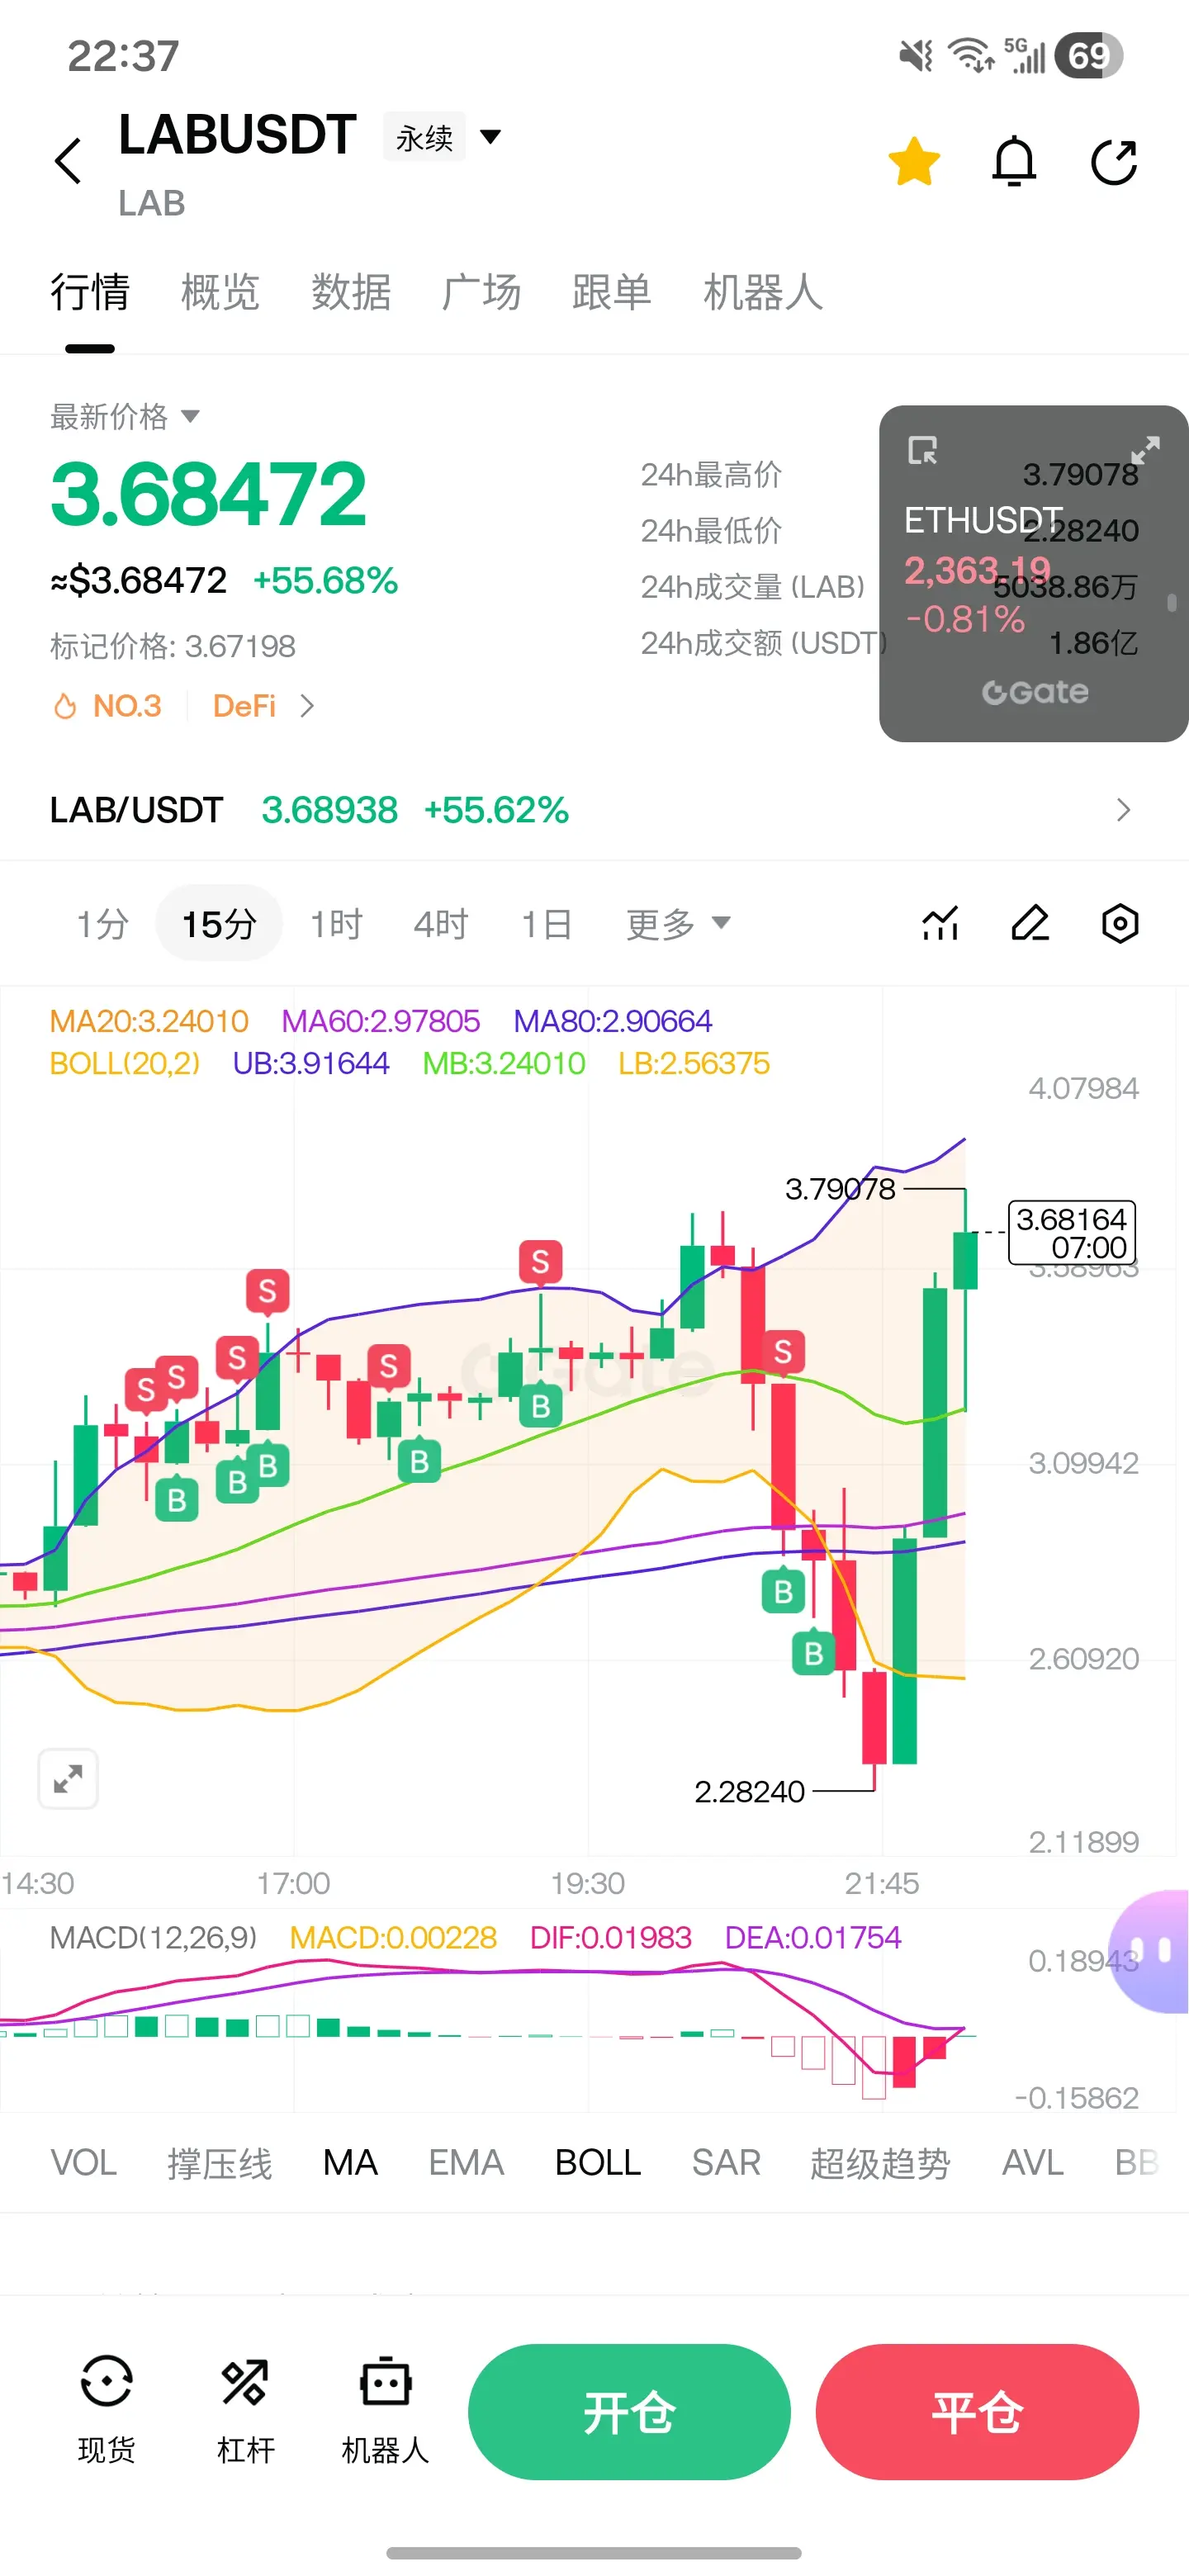Toggle the BOLL indicator
The width and height of the screenshot is (1189, 2576).
pyautogui.click(x=598, y=2163)
